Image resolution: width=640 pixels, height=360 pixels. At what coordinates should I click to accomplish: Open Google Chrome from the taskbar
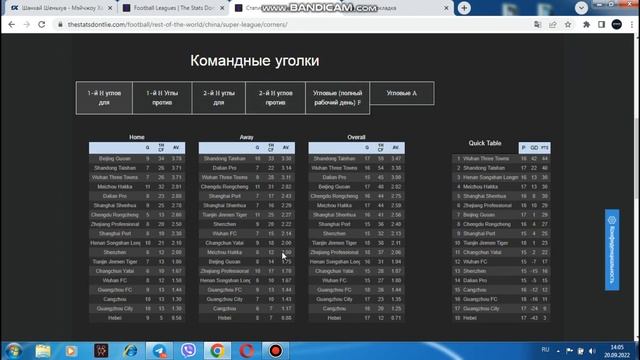pos(217,351)
